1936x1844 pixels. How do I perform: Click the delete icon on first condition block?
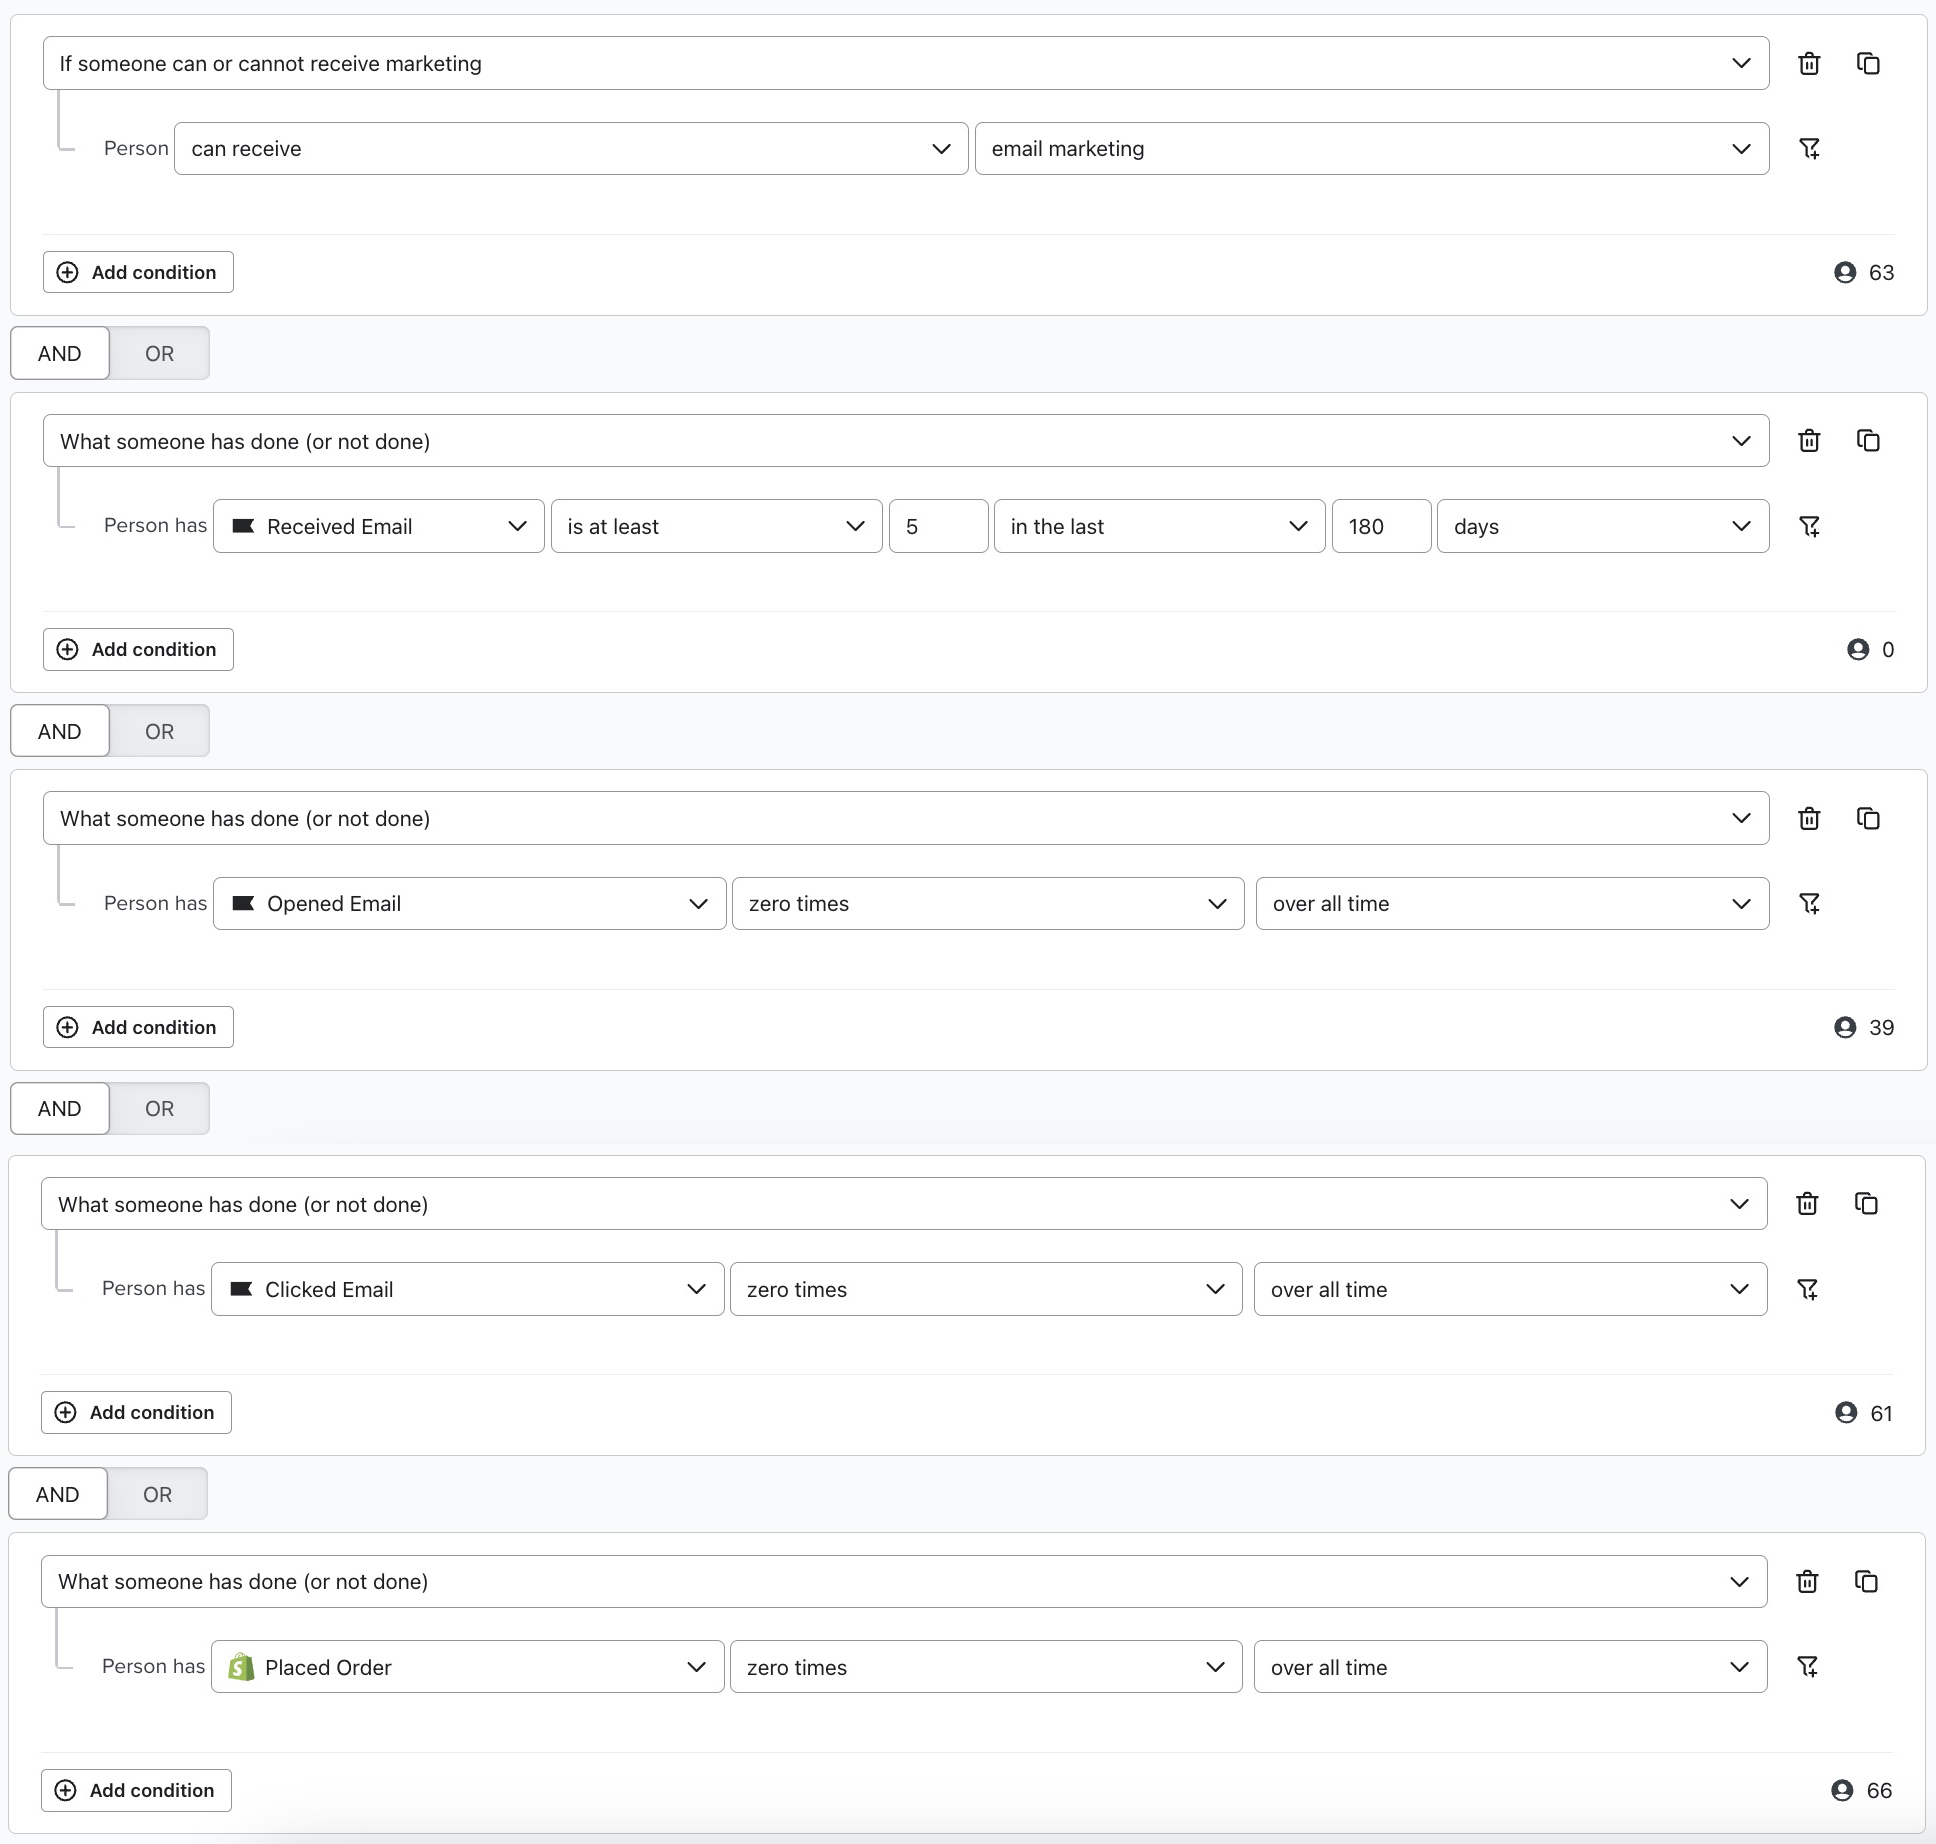[1810, 64]
